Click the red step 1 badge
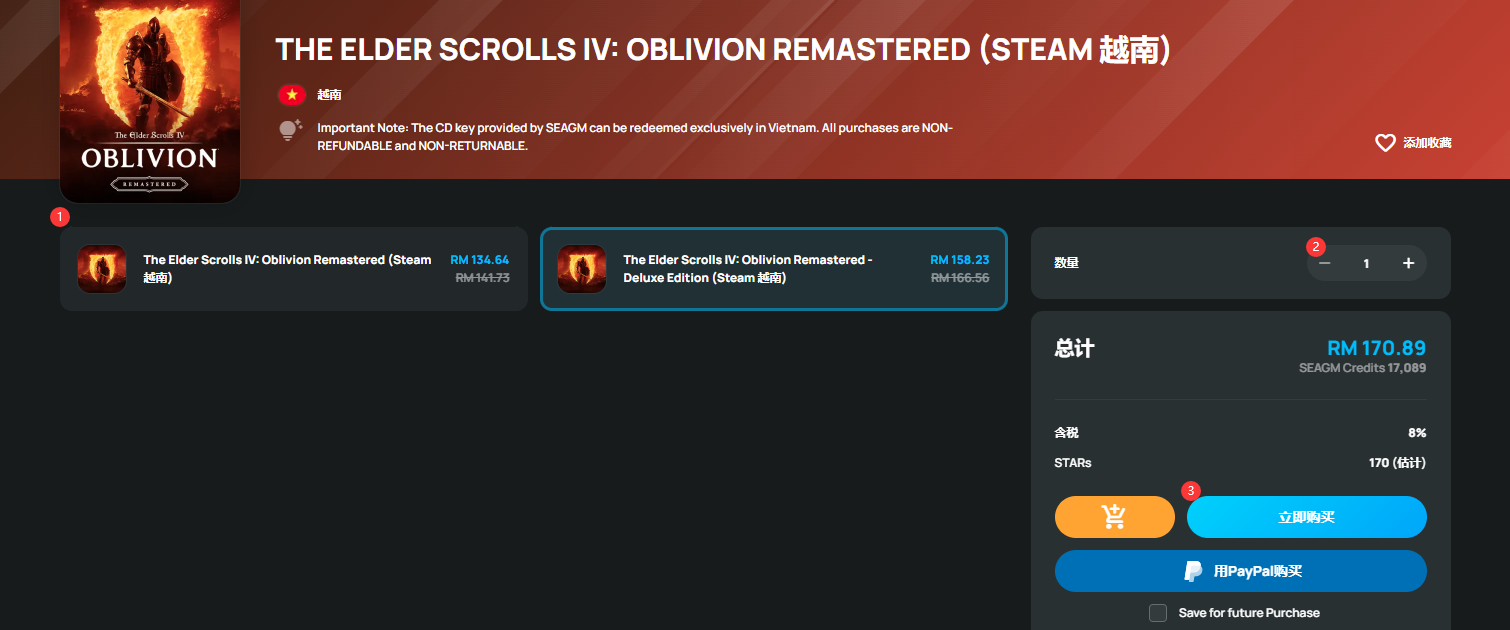 click(x=60, y=216)
